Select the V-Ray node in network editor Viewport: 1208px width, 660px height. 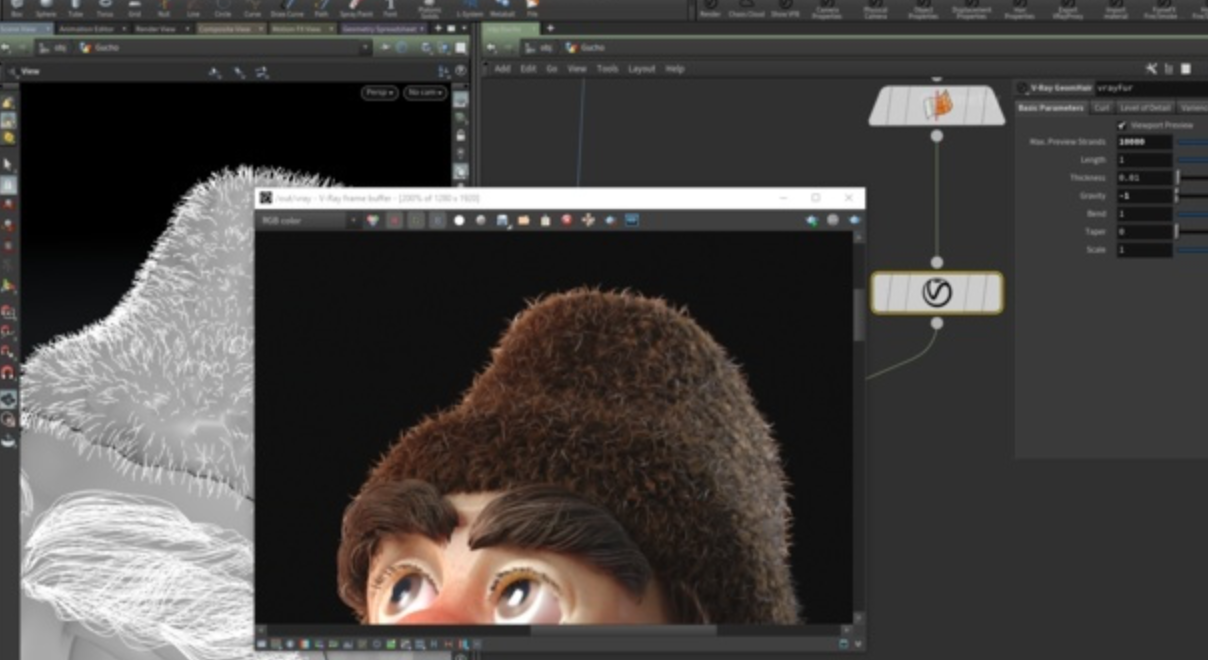[937, 292]
